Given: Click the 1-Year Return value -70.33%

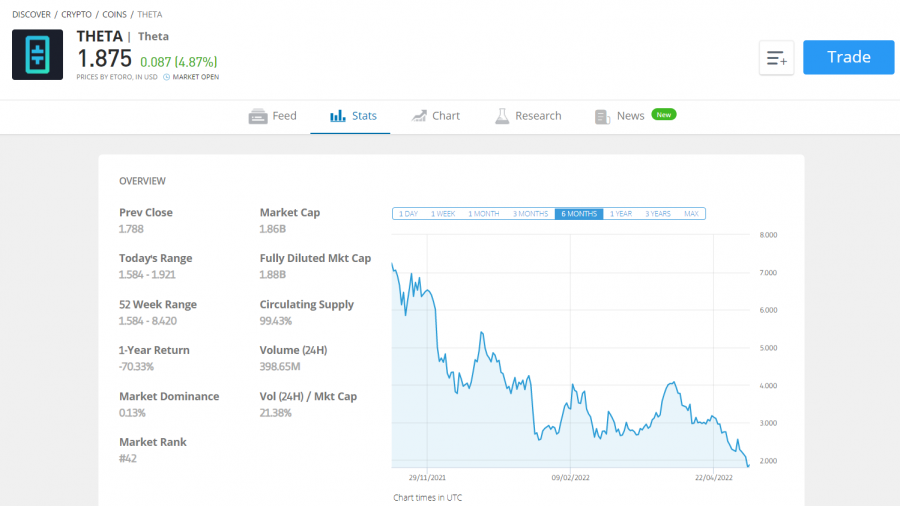Looking at the screenshot, I should (136, 367).
